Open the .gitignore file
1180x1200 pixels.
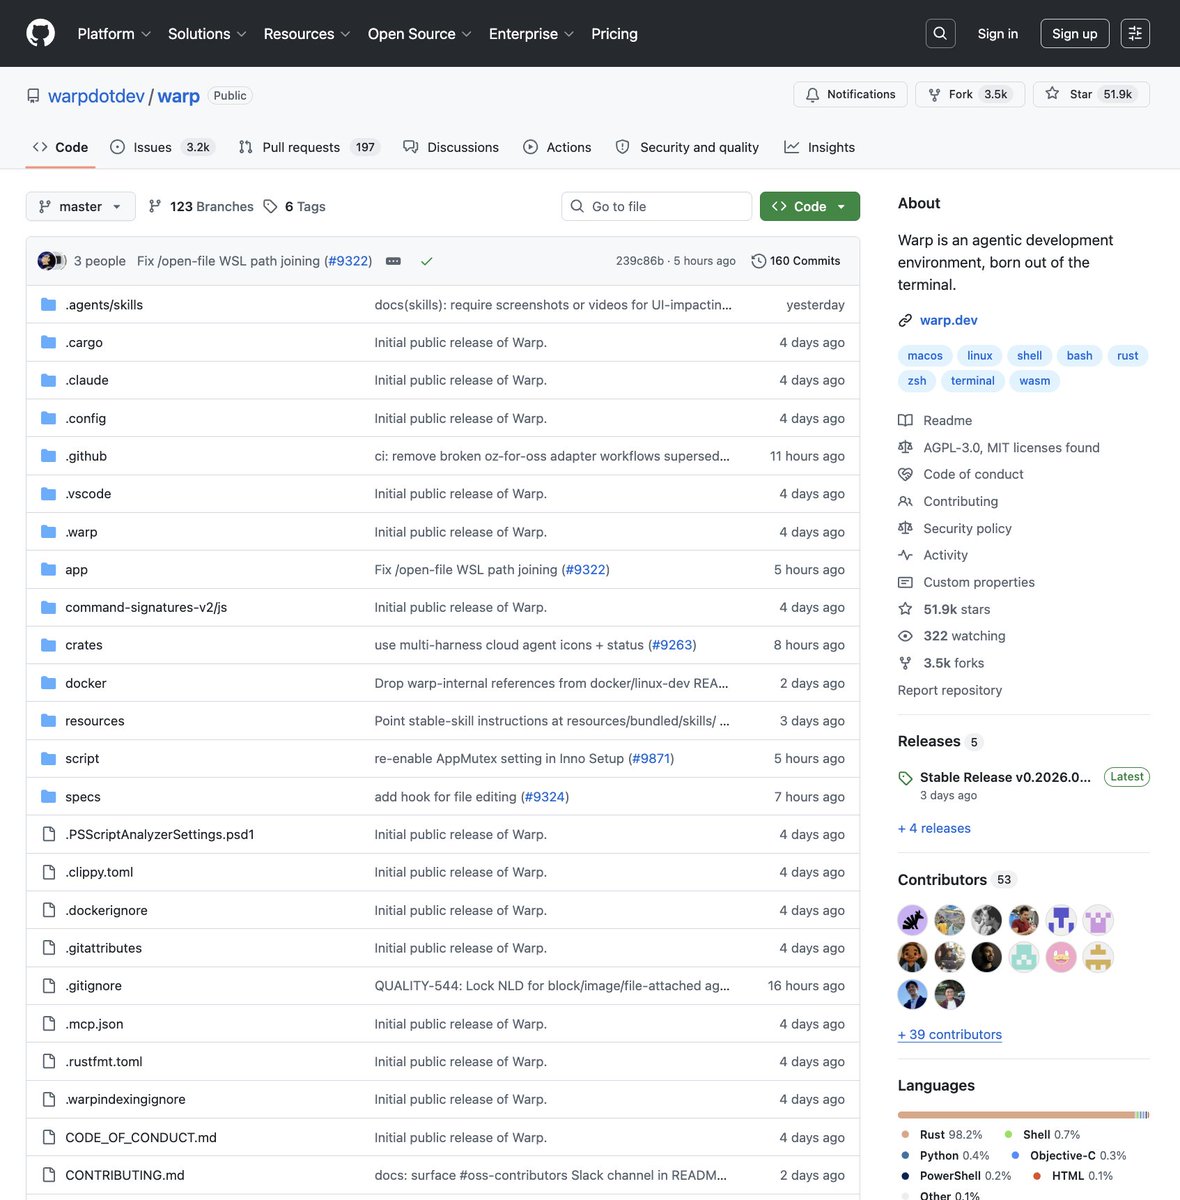[x=94, y=986]
